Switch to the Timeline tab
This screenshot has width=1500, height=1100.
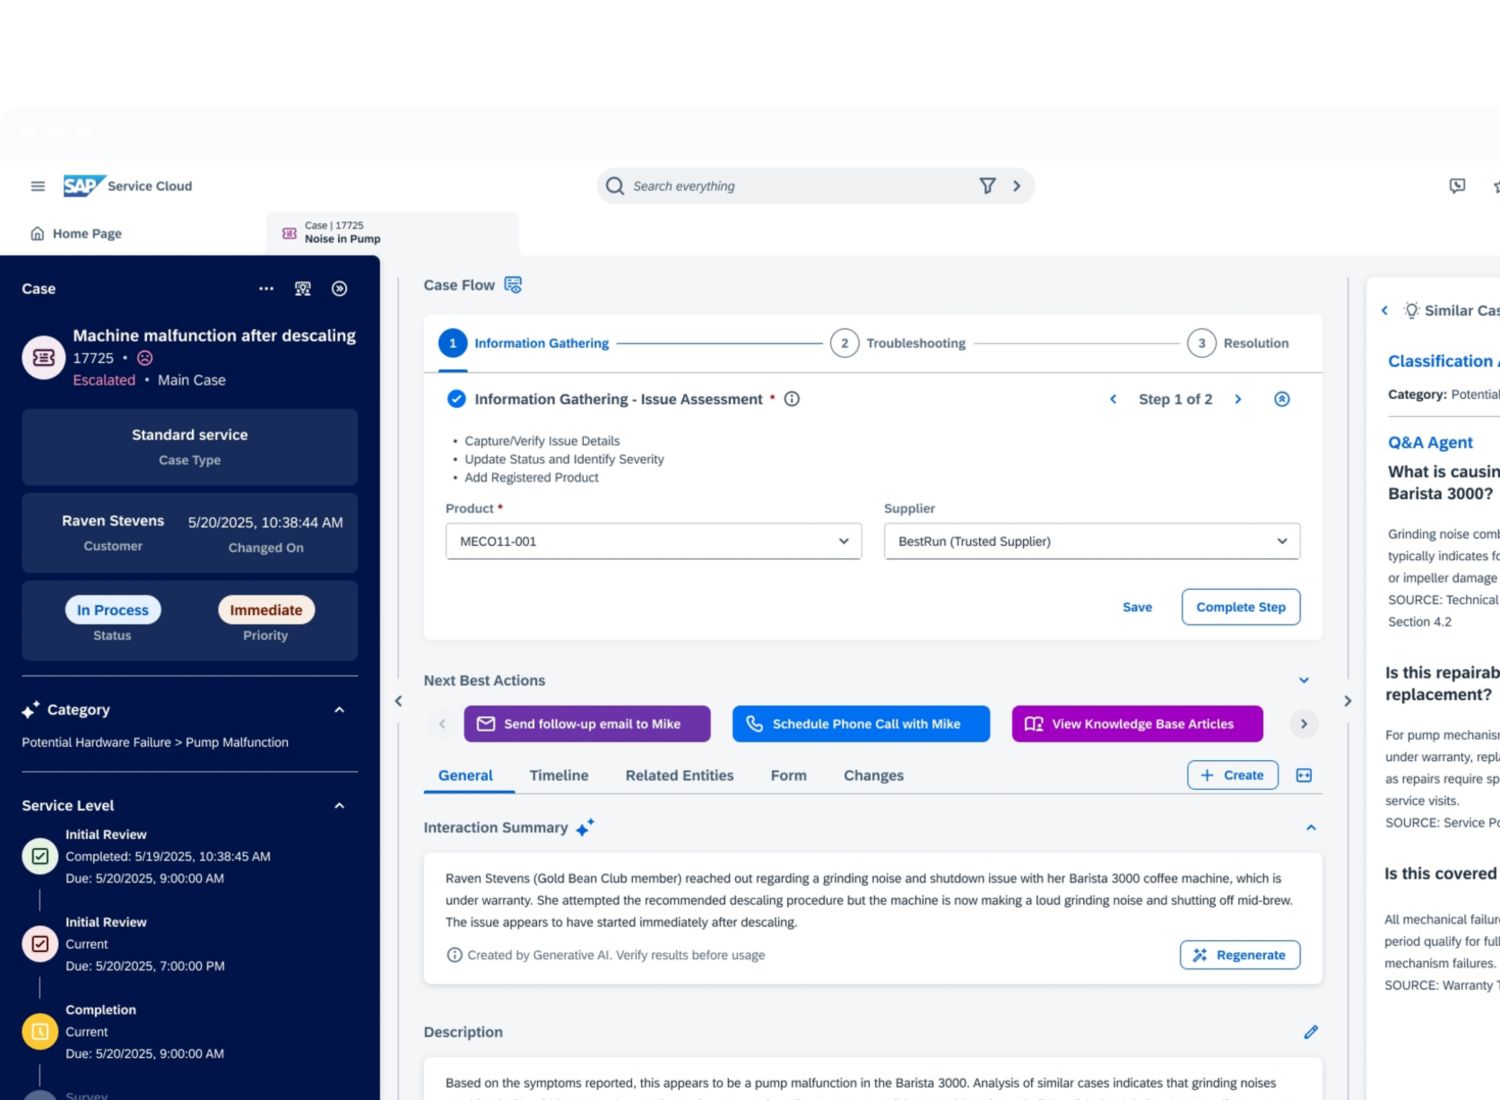coord(558,775)
